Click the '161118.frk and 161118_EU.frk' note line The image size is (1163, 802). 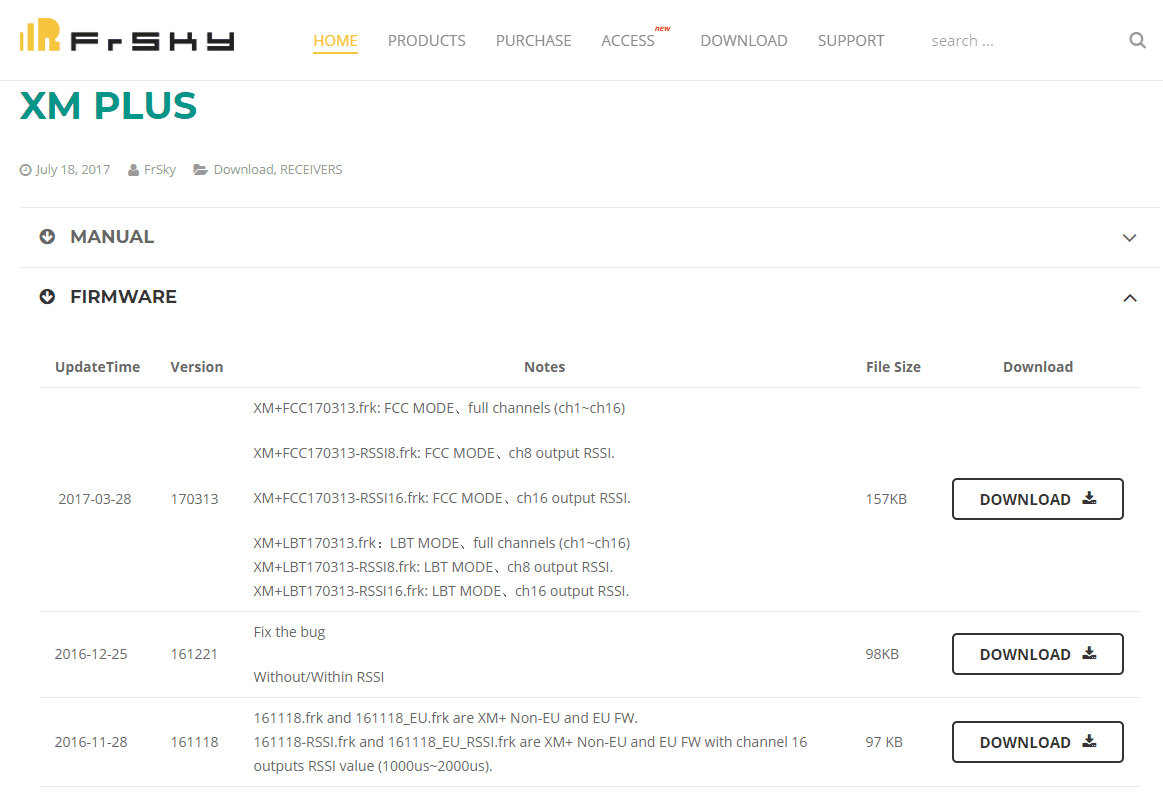coord(446,718)
